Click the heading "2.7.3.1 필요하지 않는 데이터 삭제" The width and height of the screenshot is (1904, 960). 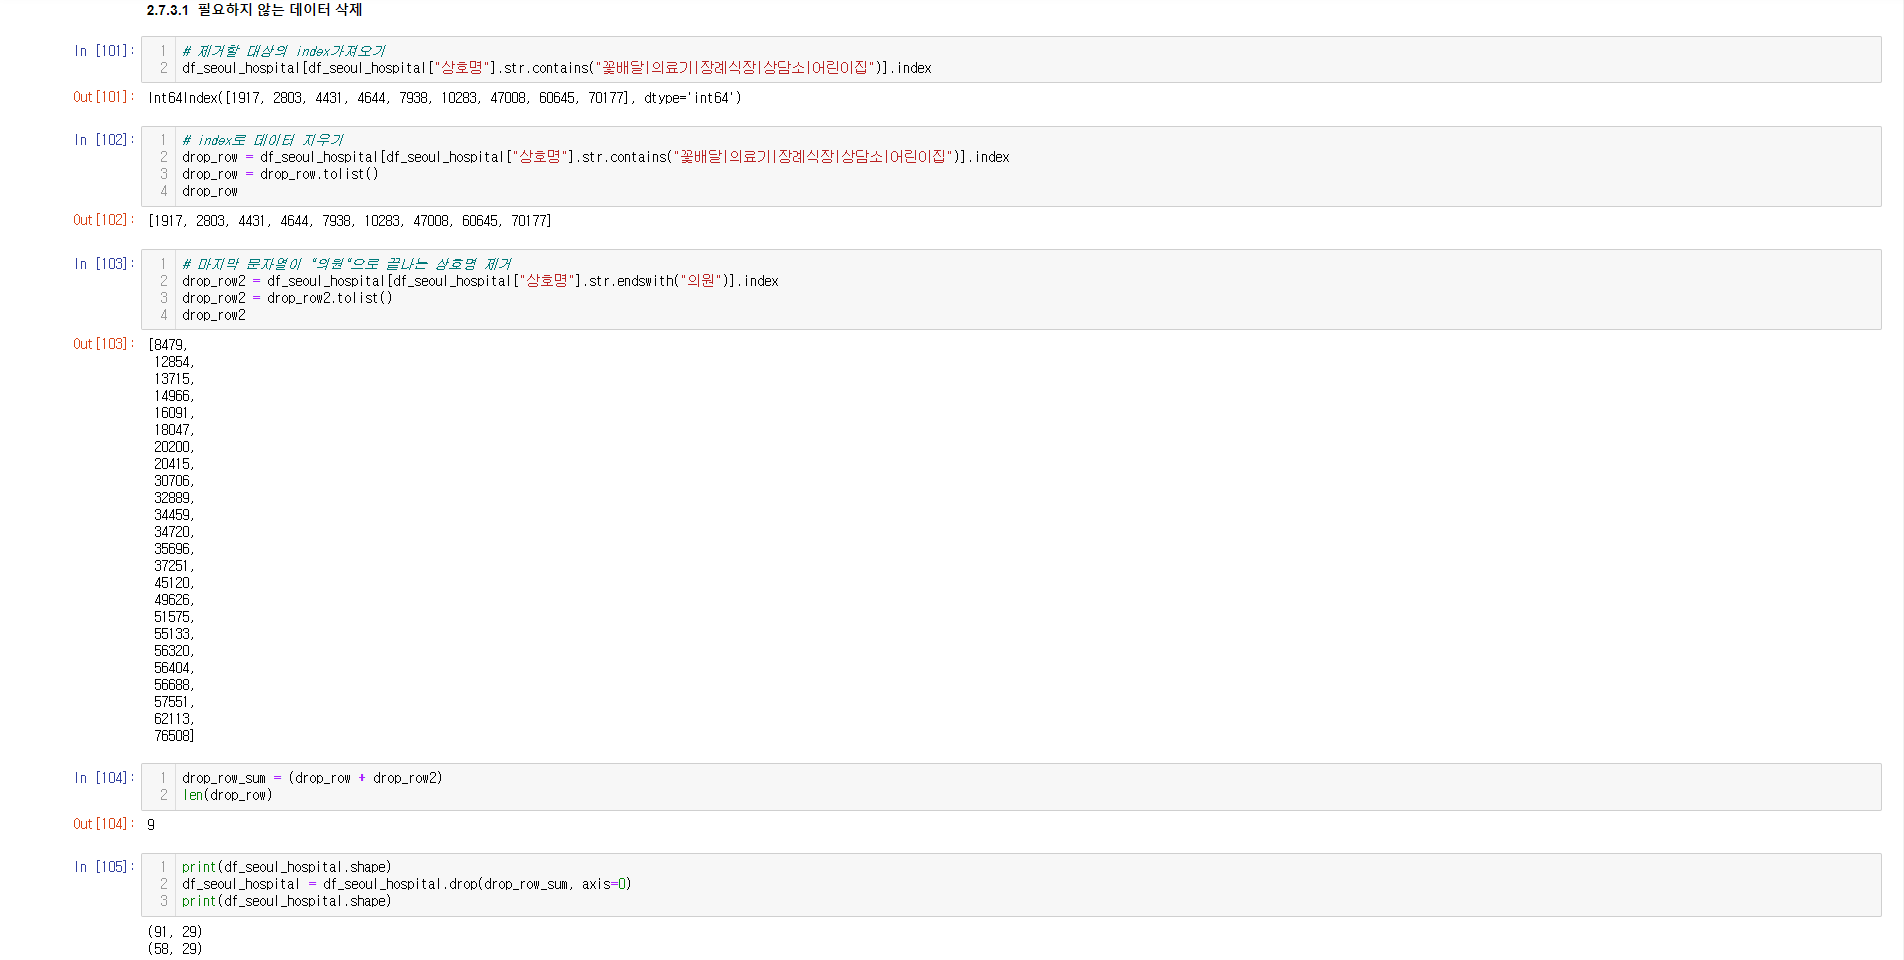(254, 10)
